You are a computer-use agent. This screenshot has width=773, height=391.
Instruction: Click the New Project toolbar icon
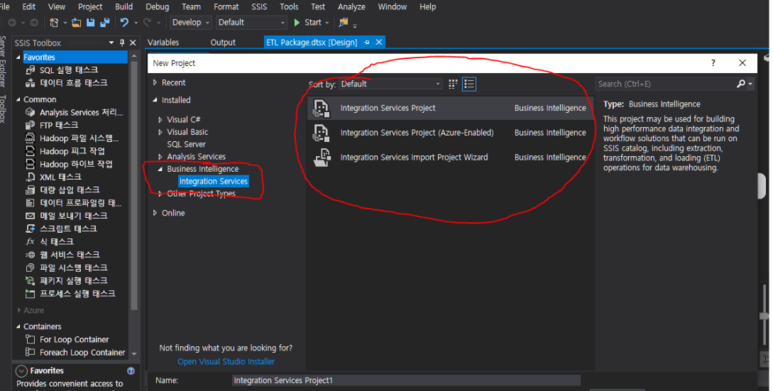54,22
